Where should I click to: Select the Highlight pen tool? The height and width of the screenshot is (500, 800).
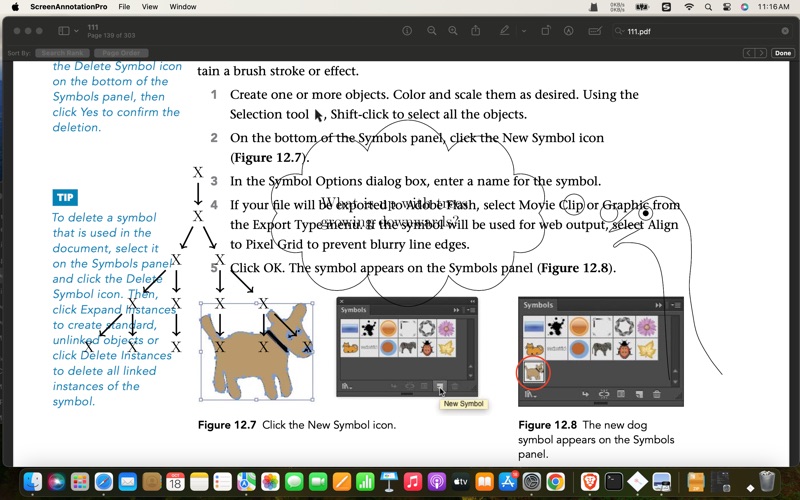(505, 31)
